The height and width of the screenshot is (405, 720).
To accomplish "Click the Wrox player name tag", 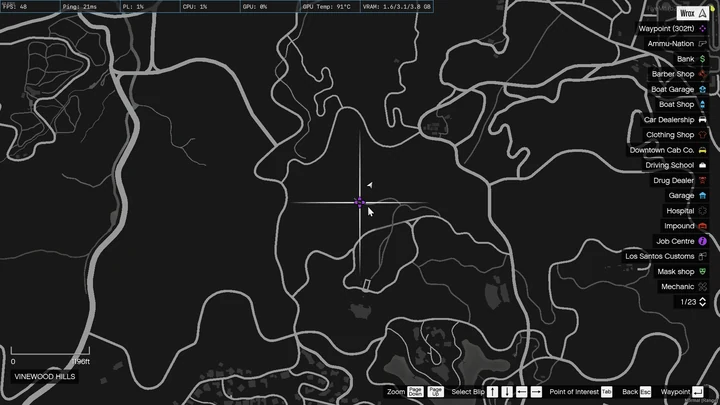I will coord(687,13).
